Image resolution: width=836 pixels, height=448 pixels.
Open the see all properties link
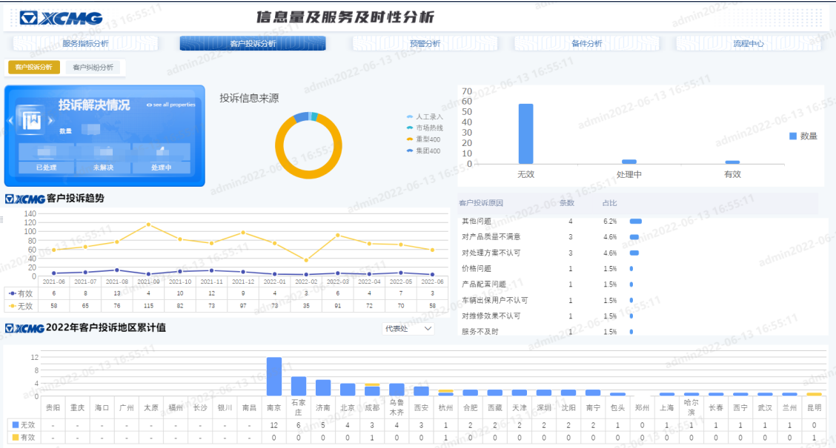pyautogui.click(x=171, y=105)
